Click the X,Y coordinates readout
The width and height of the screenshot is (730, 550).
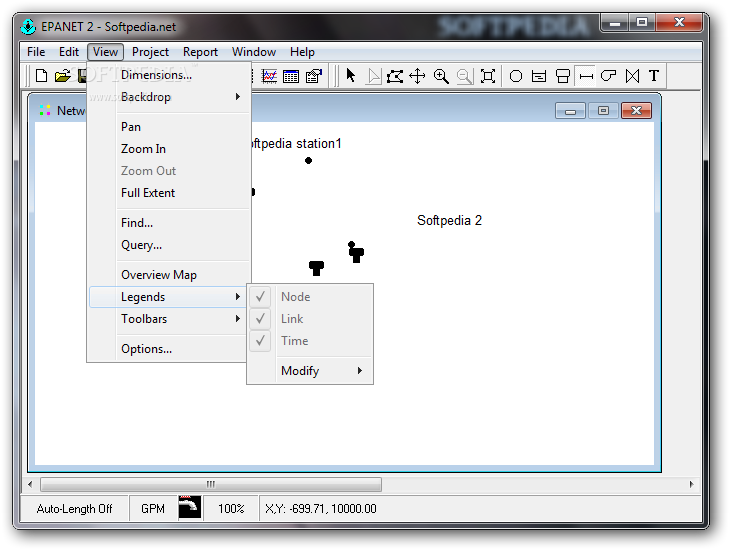[321, 509]
